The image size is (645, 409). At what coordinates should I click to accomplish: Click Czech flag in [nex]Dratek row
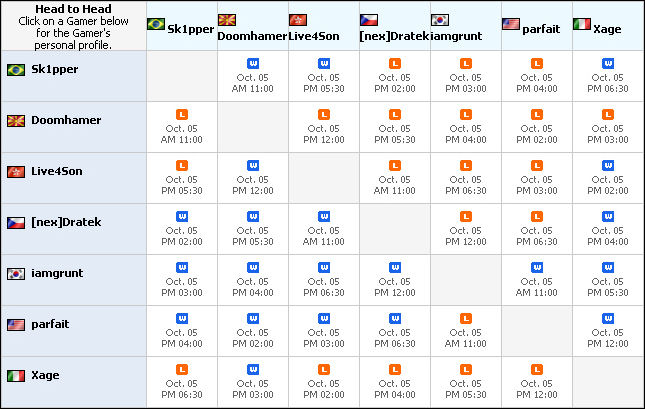16,222
